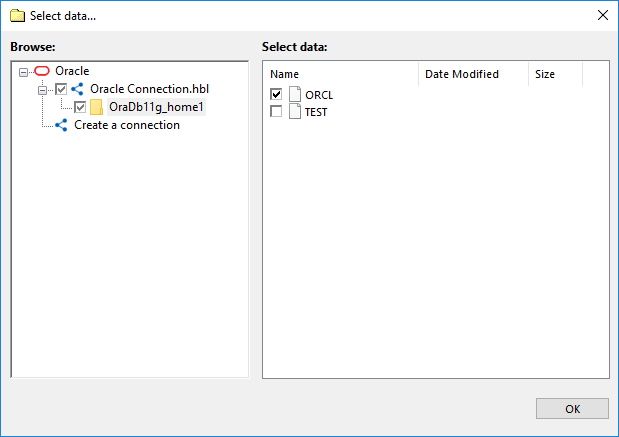Image resolution: width=619 pixels, height=437 pixels.
Task: Click the Create a connection share icon
Action: pos(61,125)
